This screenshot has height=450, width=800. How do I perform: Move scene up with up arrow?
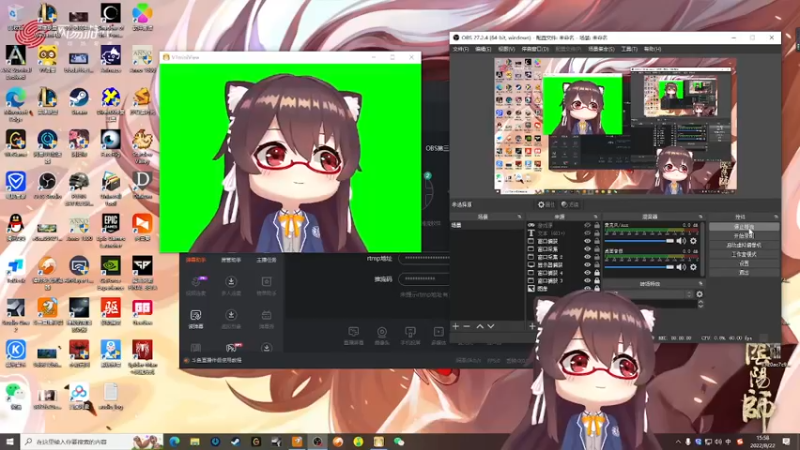coord(480,326)
